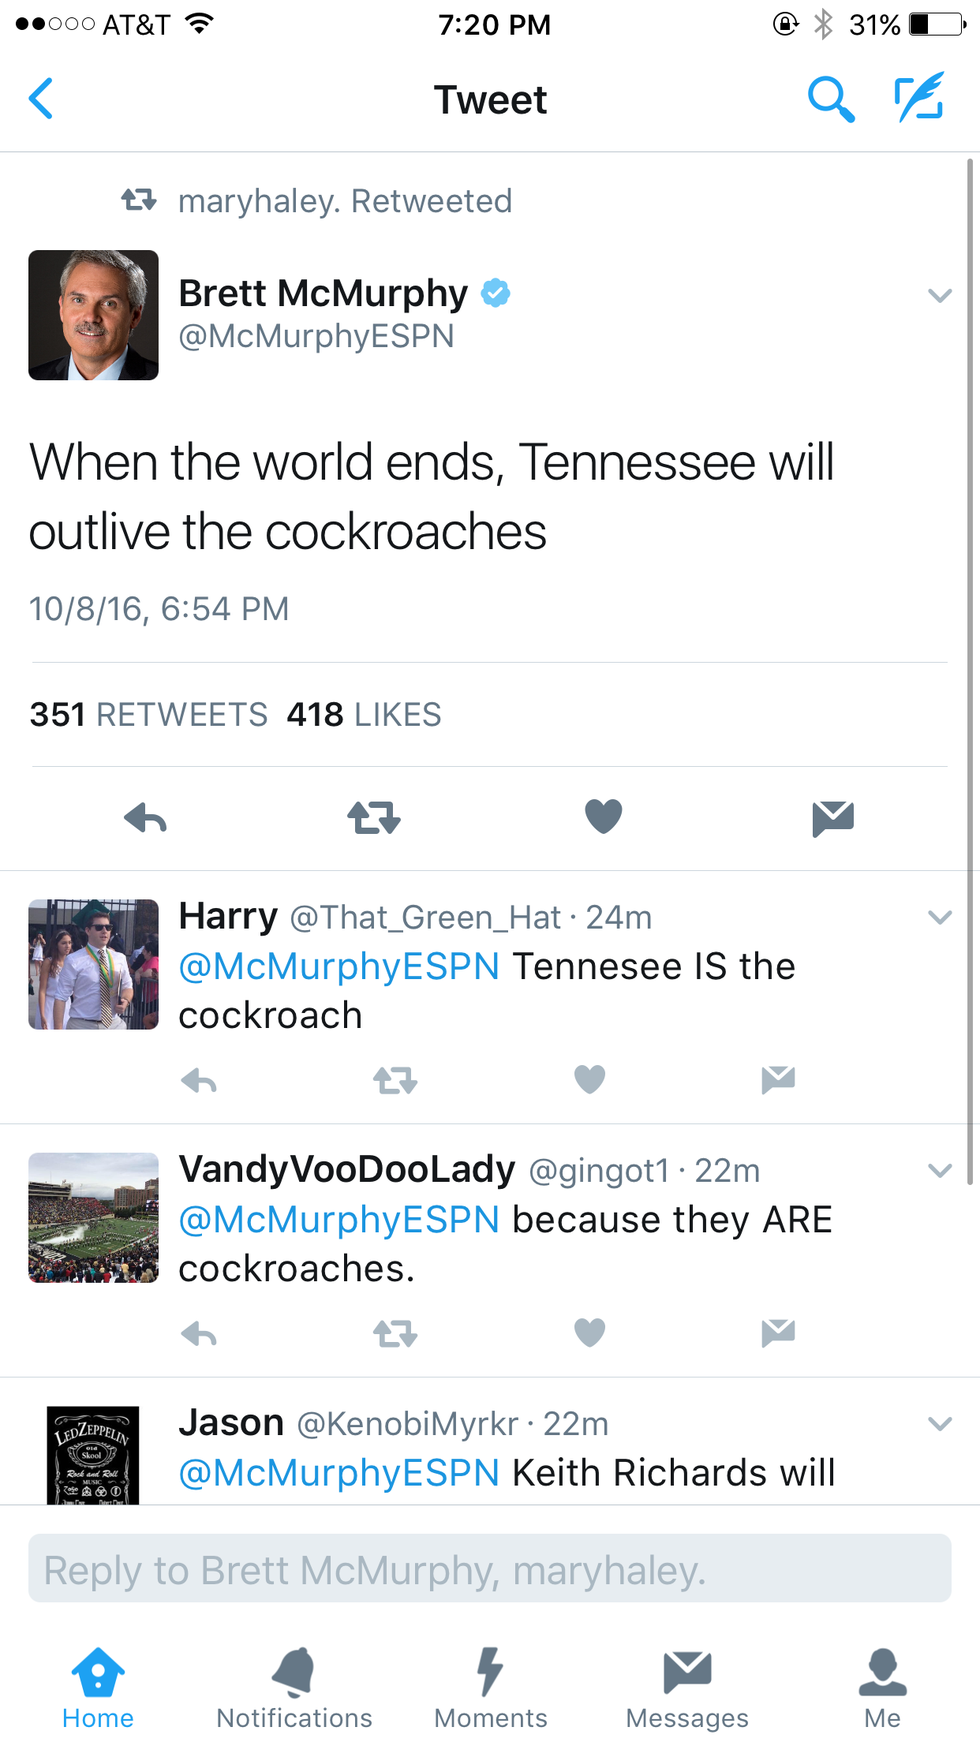Viewport: 980px width, 1742px height.
Task: Open dropdown chevron on VandyVooDooLady's reply
Action: tap(939, 1170)
